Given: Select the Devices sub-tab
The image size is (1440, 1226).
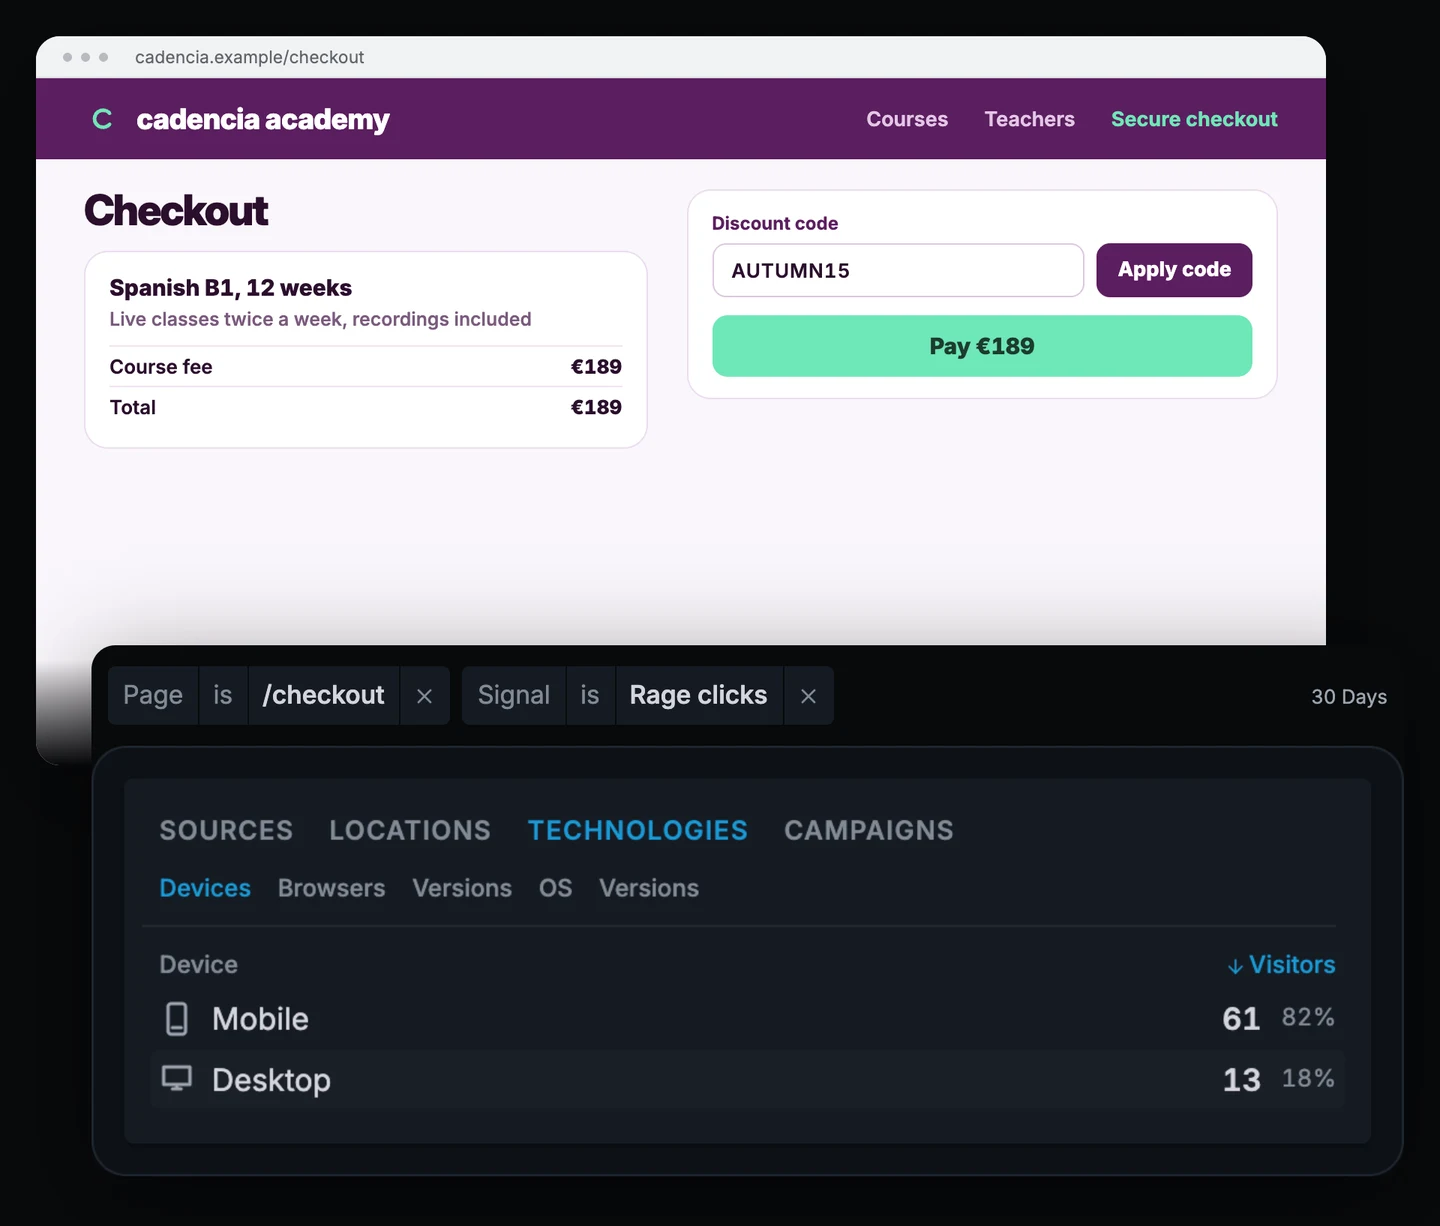Looking at the screenshot, I should pos(205,888).
